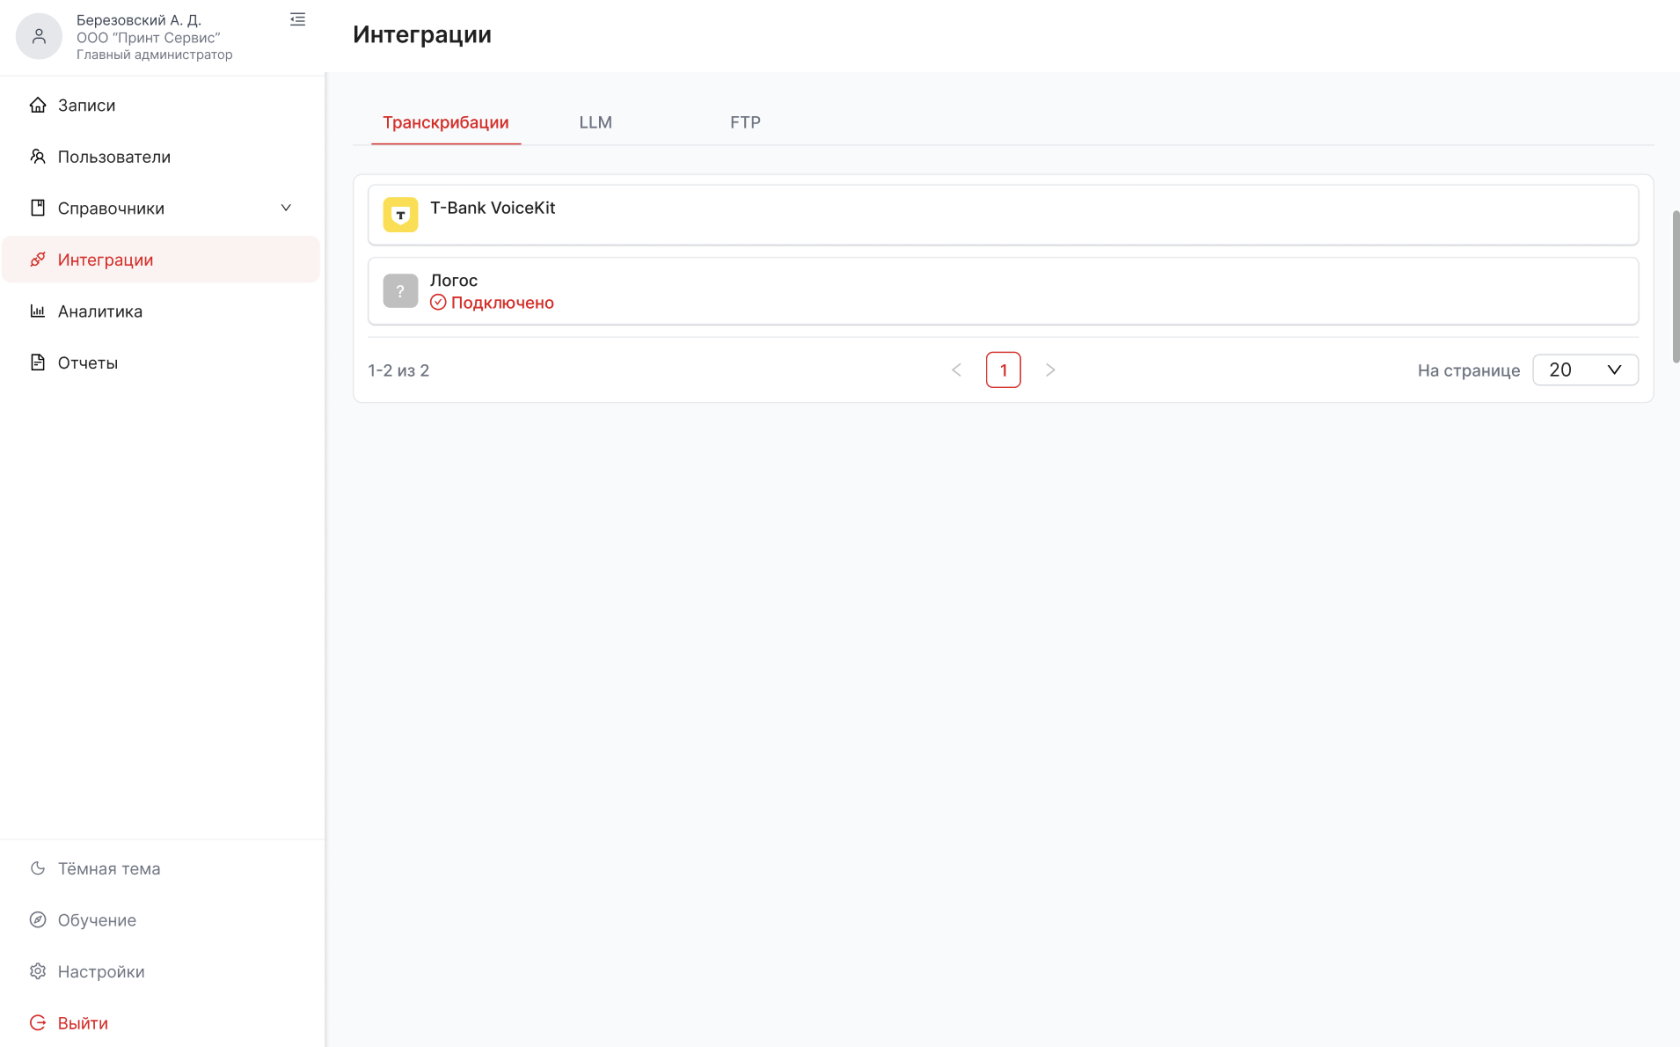Open Записи in the sidebar

click(161, 105)
